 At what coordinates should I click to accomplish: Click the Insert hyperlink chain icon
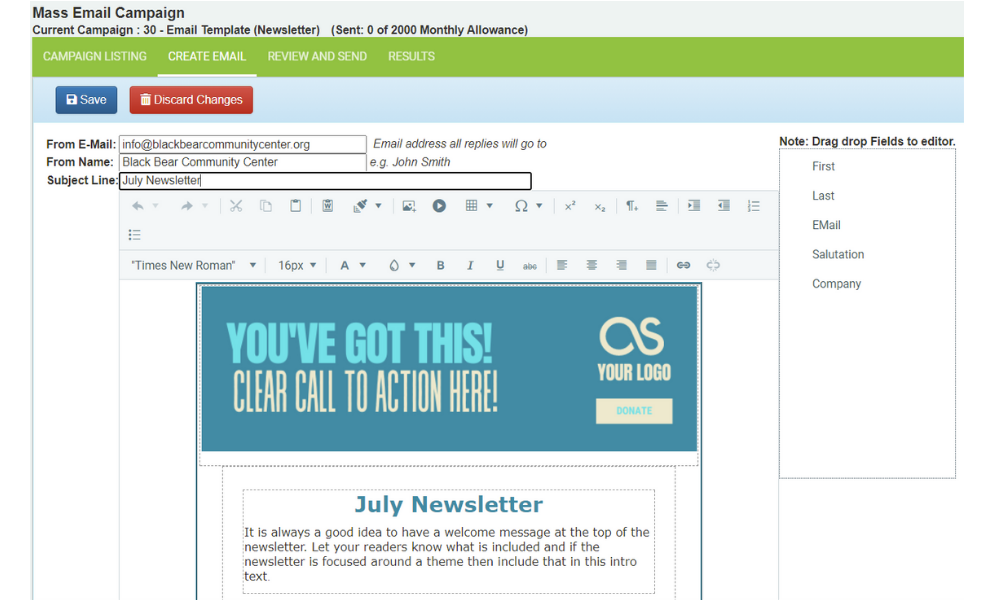click(x=683, y=265)
